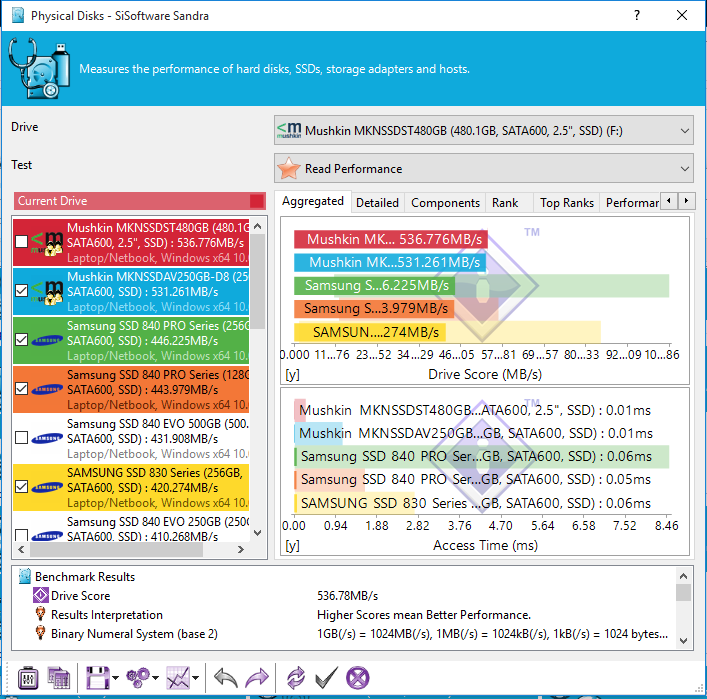This screenshot has height=699, width=707.
Task: Click the checkmark OK icon
Action: 326,678
